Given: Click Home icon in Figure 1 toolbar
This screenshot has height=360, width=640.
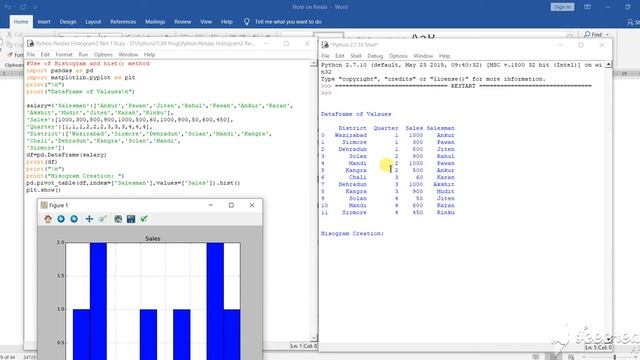Looking at the screenshot, I should (48, 219).
